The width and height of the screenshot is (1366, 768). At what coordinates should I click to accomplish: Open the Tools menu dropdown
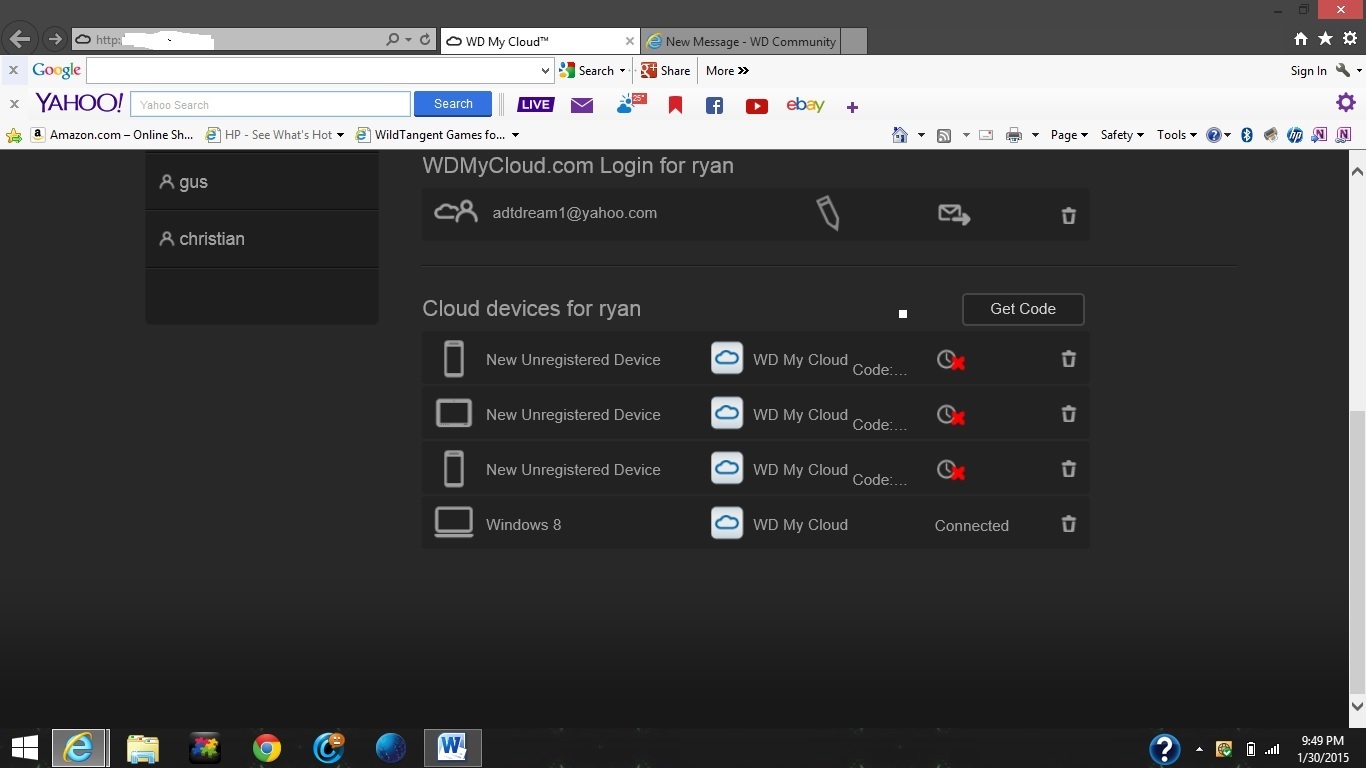click(x=1176, y=135)
